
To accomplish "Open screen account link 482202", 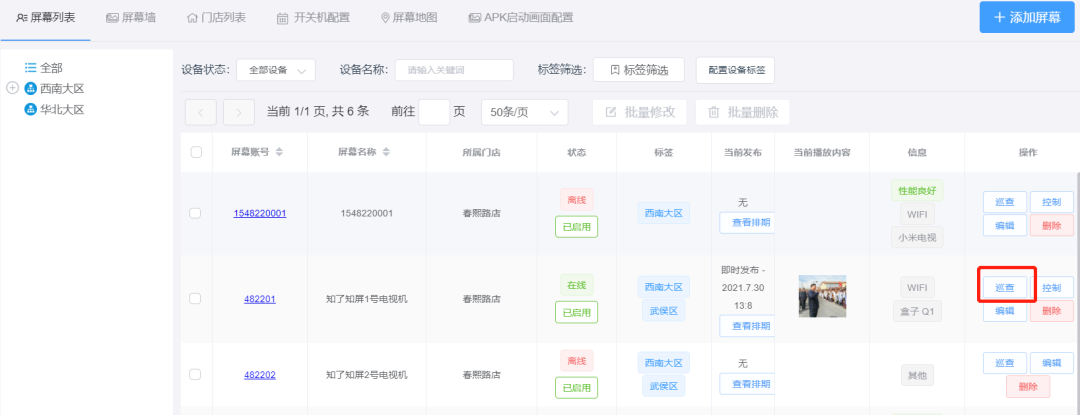I will pyautogui.click(x=260, y=374).
